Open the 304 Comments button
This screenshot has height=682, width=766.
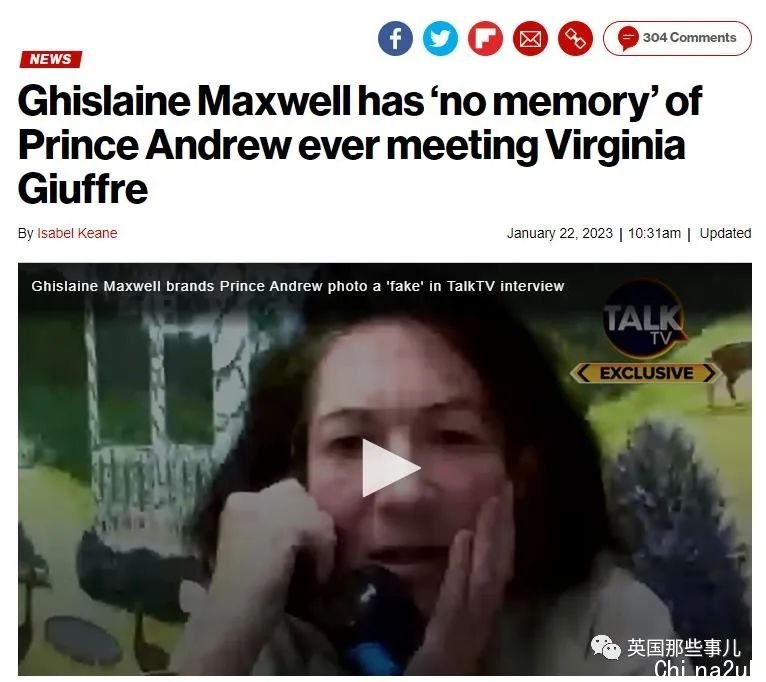point(677,38)
